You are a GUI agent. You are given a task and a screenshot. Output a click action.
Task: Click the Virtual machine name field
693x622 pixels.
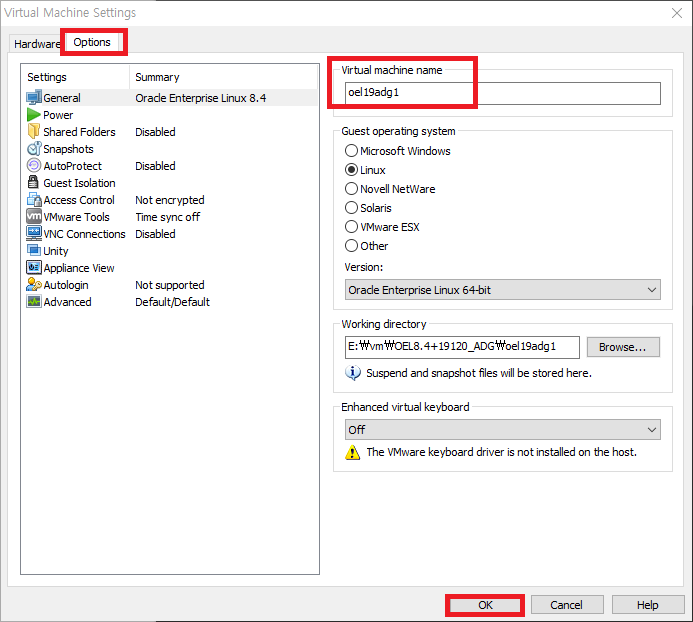coord(503,93)
